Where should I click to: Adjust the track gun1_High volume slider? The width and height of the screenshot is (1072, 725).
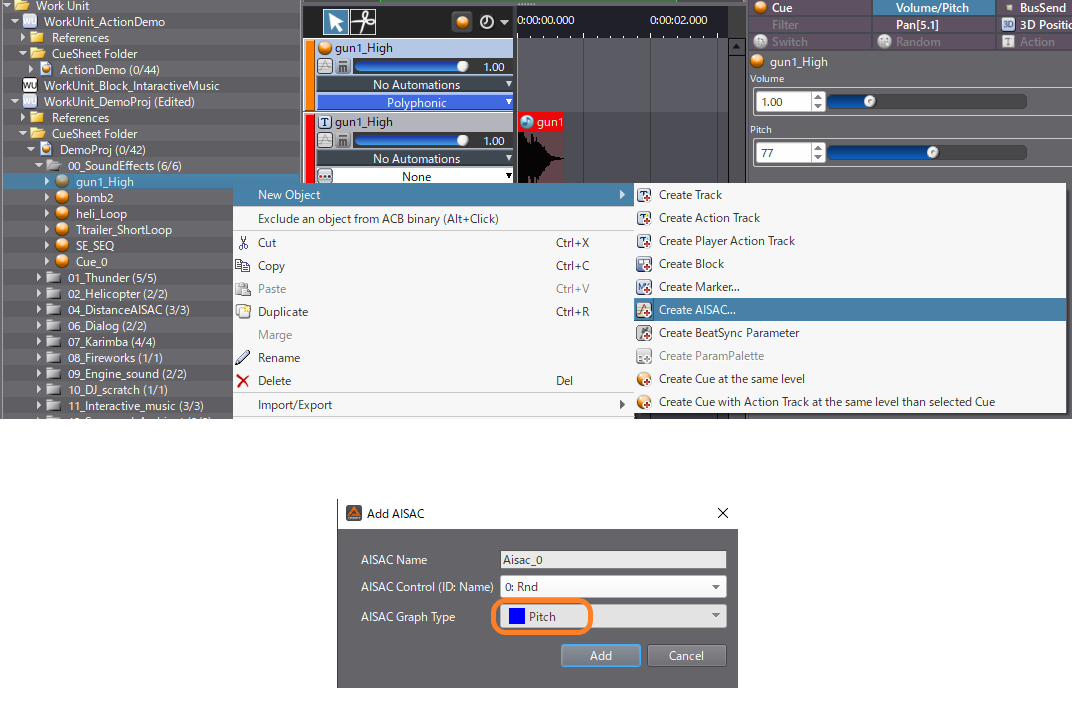(x=411, y=140)
